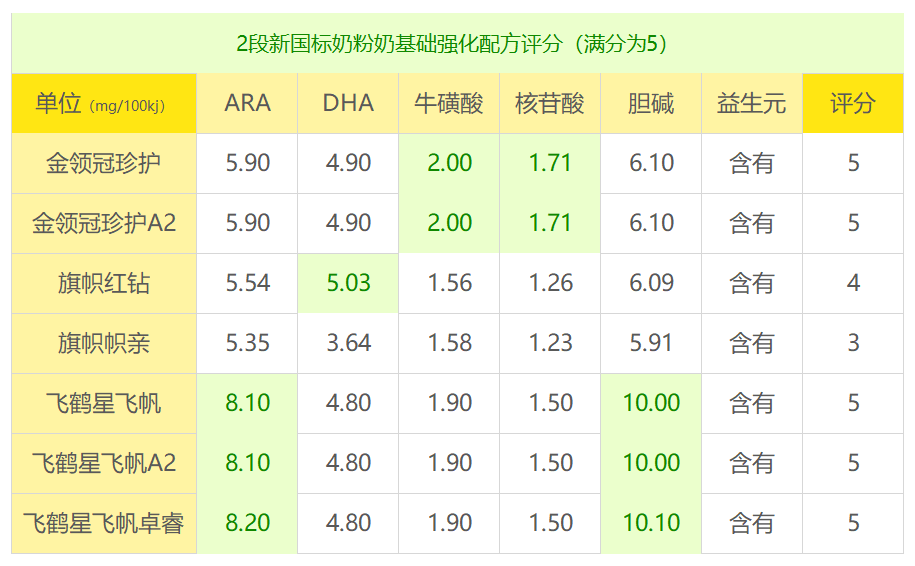Select the 旗帜帜亲 row label
915x566 pixels.
click(x=104, y=343)
